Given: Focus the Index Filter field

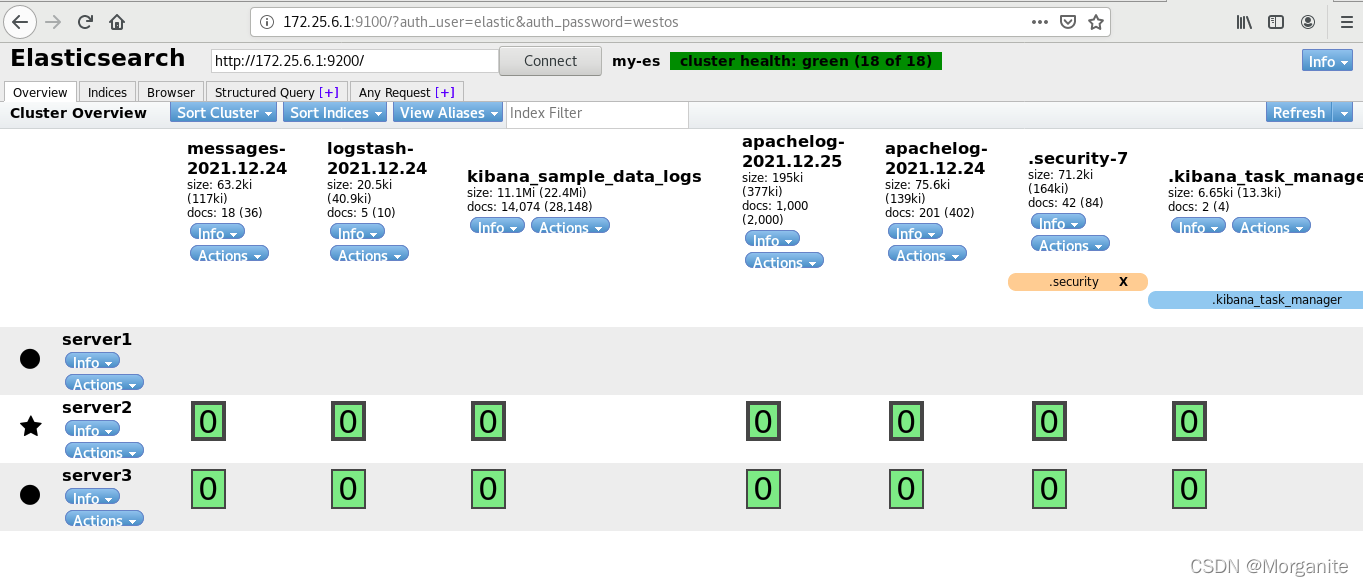Looking at the screenshot, I should tap(597, 114).
